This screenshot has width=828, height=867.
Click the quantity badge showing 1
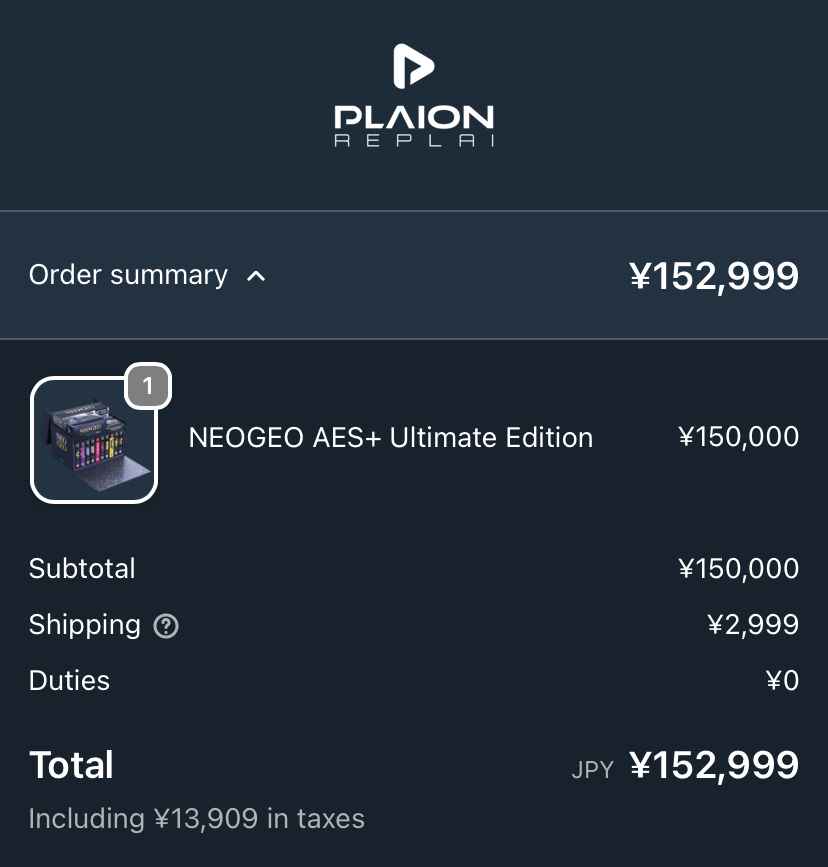click(148, 386)
